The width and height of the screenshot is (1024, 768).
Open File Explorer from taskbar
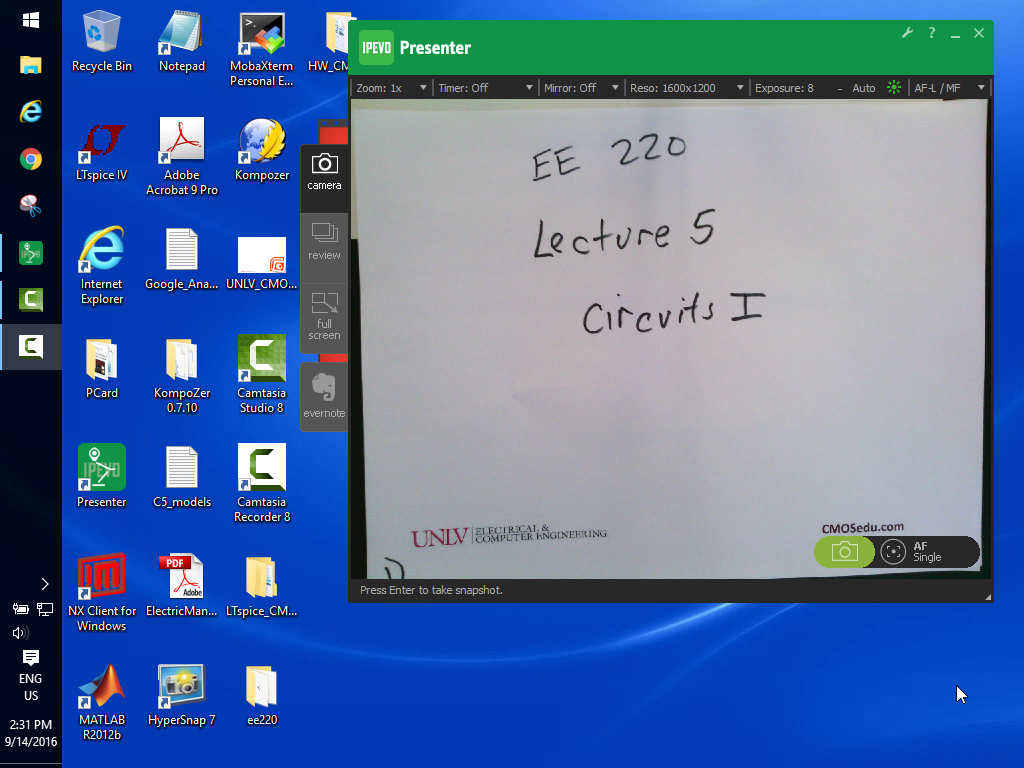[31, 65]
